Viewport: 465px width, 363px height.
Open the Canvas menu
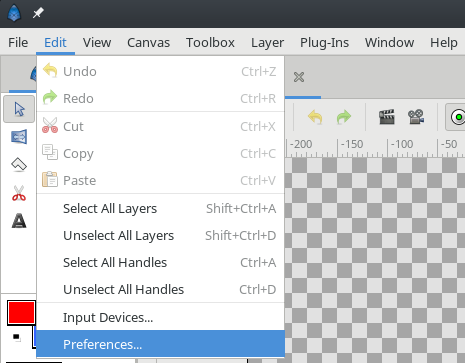(148, 42)
